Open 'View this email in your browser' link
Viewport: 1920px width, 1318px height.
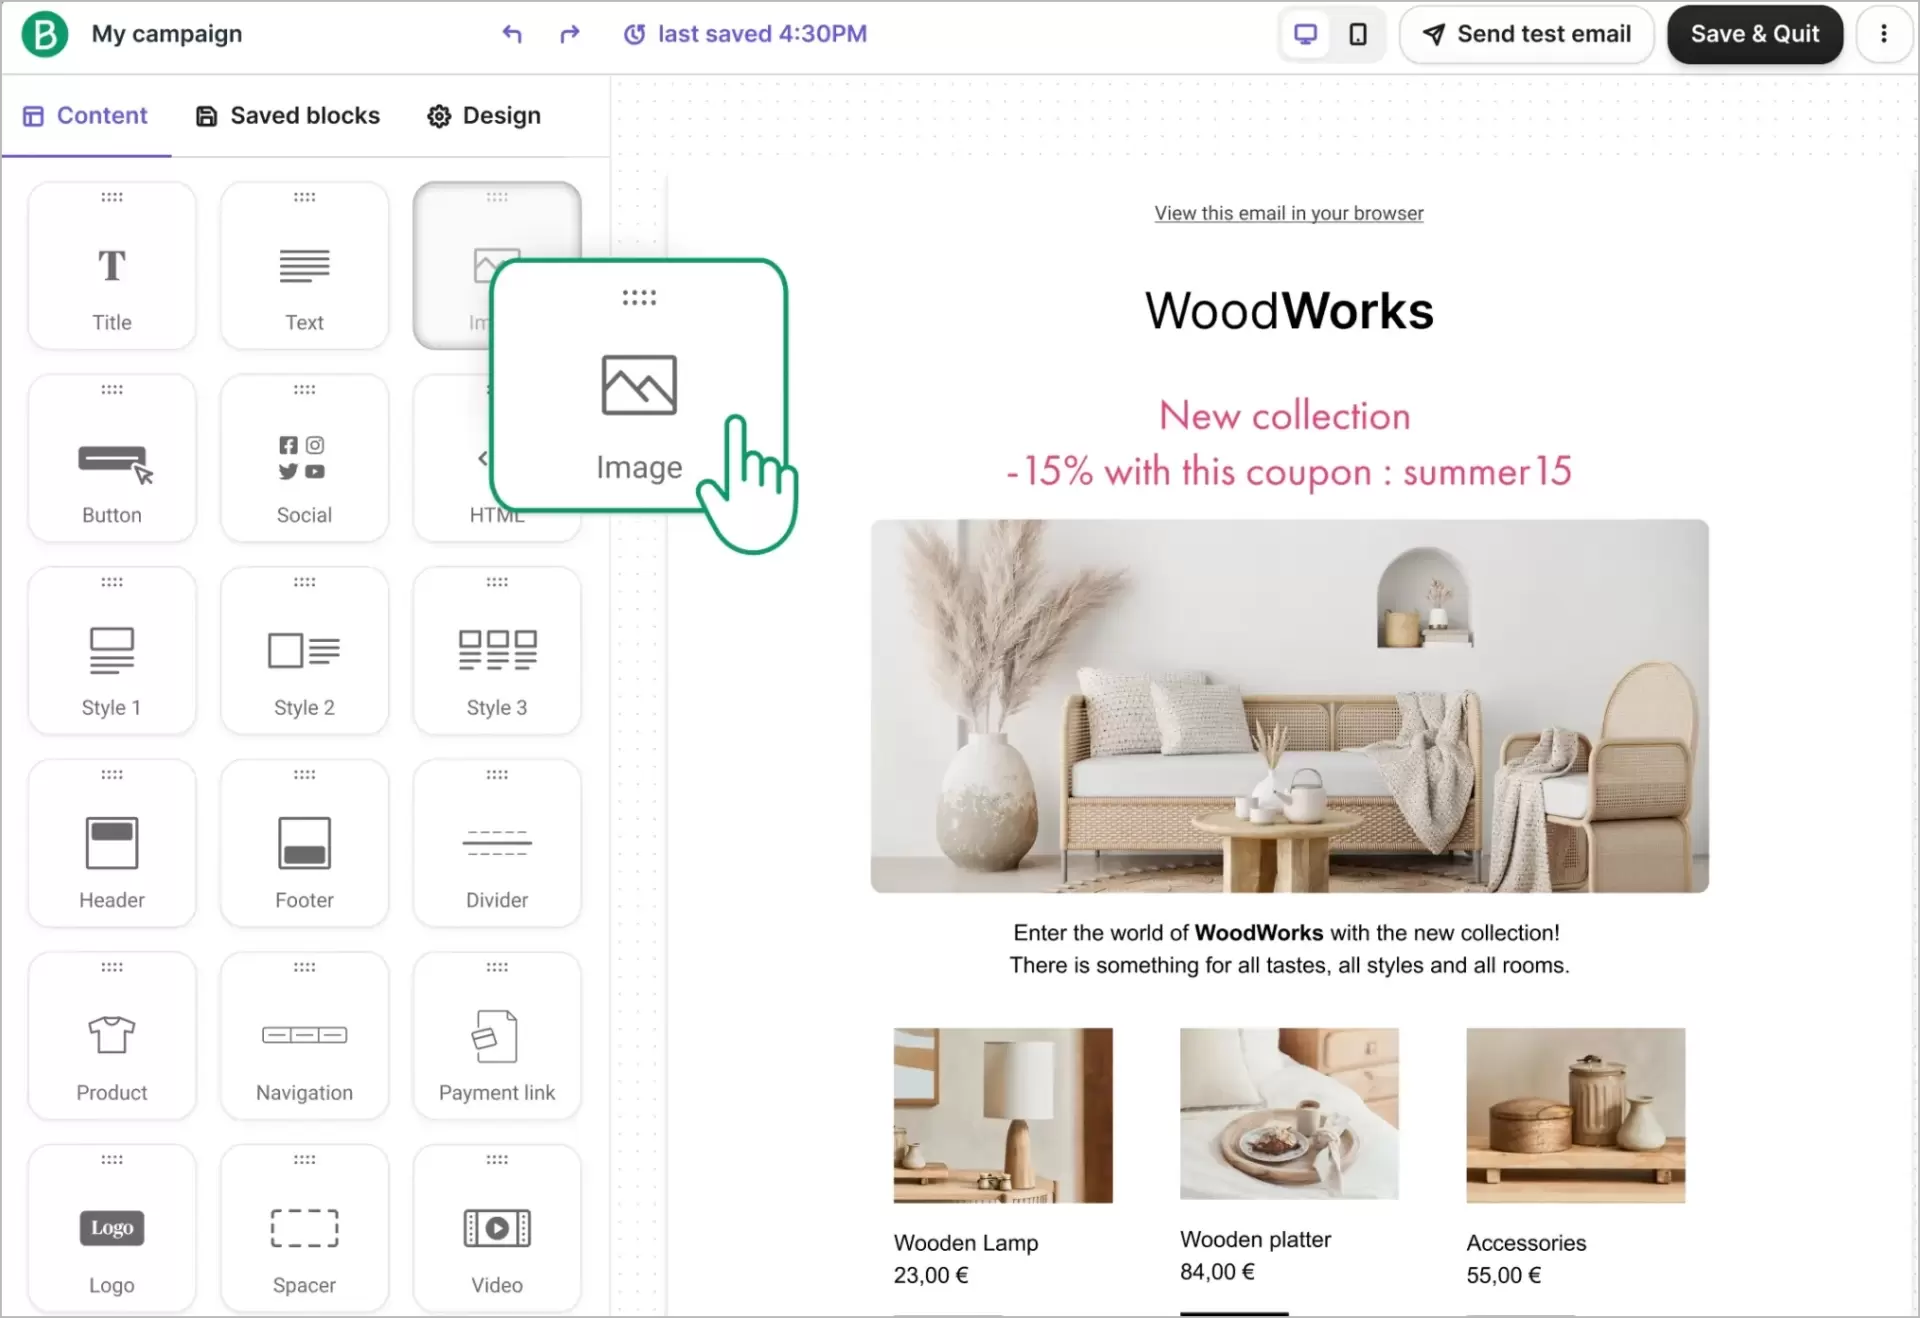1288,213
